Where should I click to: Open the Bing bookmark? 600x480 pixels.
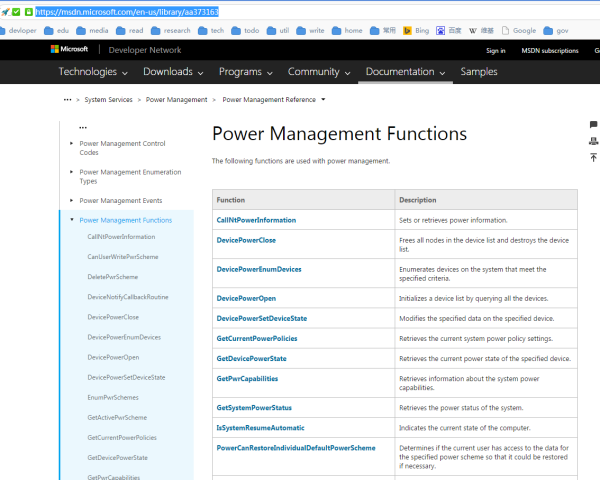pos(416,30)
